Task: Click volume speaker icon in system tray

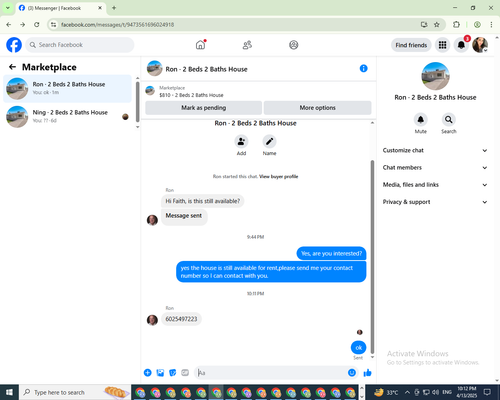Action: (435, 392)
